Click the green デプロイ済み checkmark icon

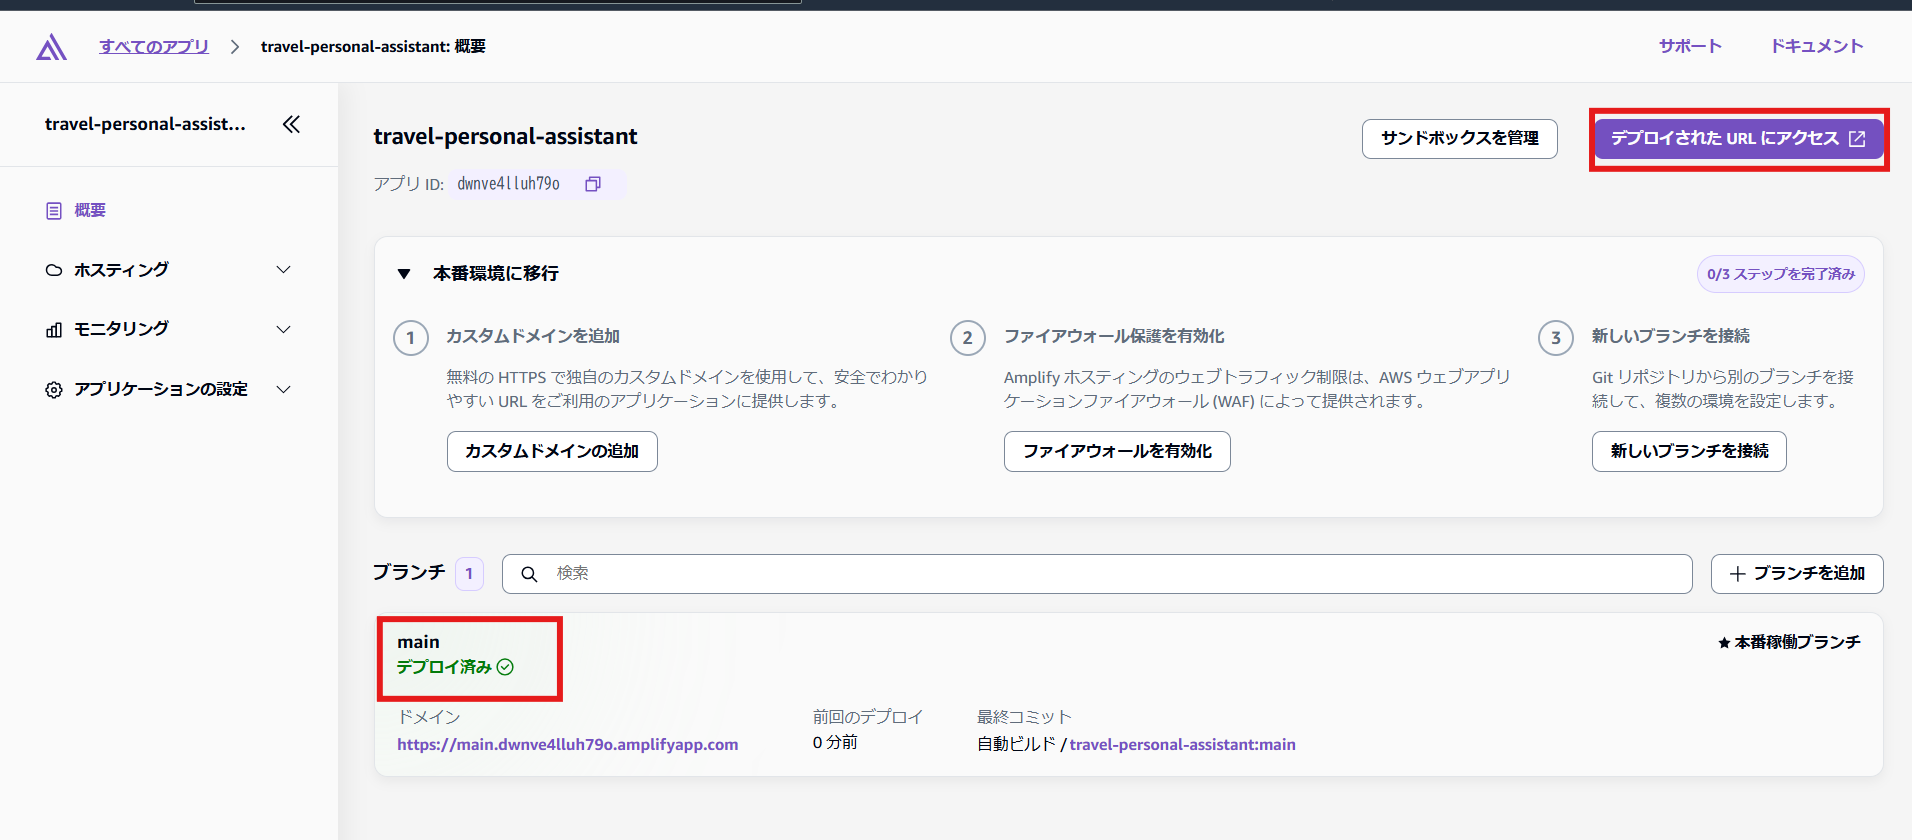pyautogui.click(x=506, y=667)
